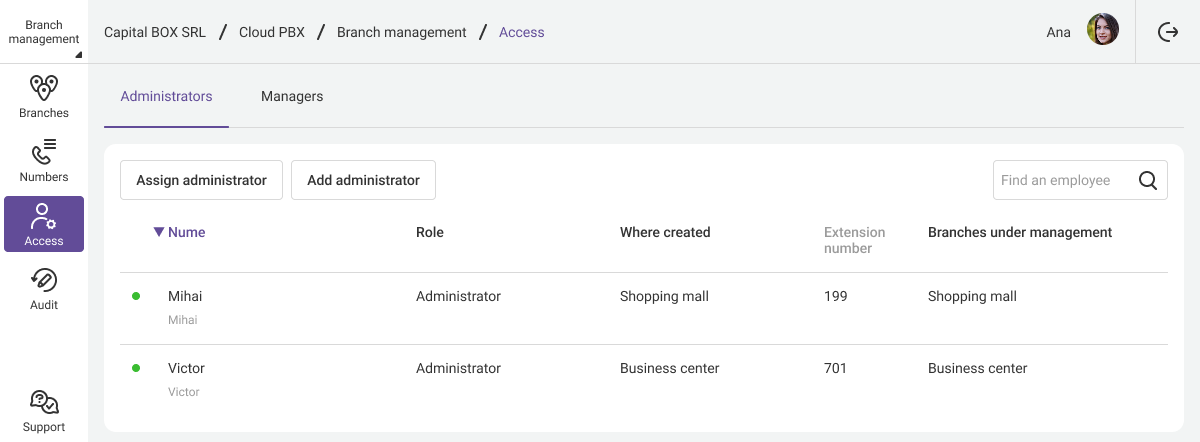The height and width of the screenshot is (442, 1200).
Task: Click the search magnifier icon
Action: click(1148, 181)
